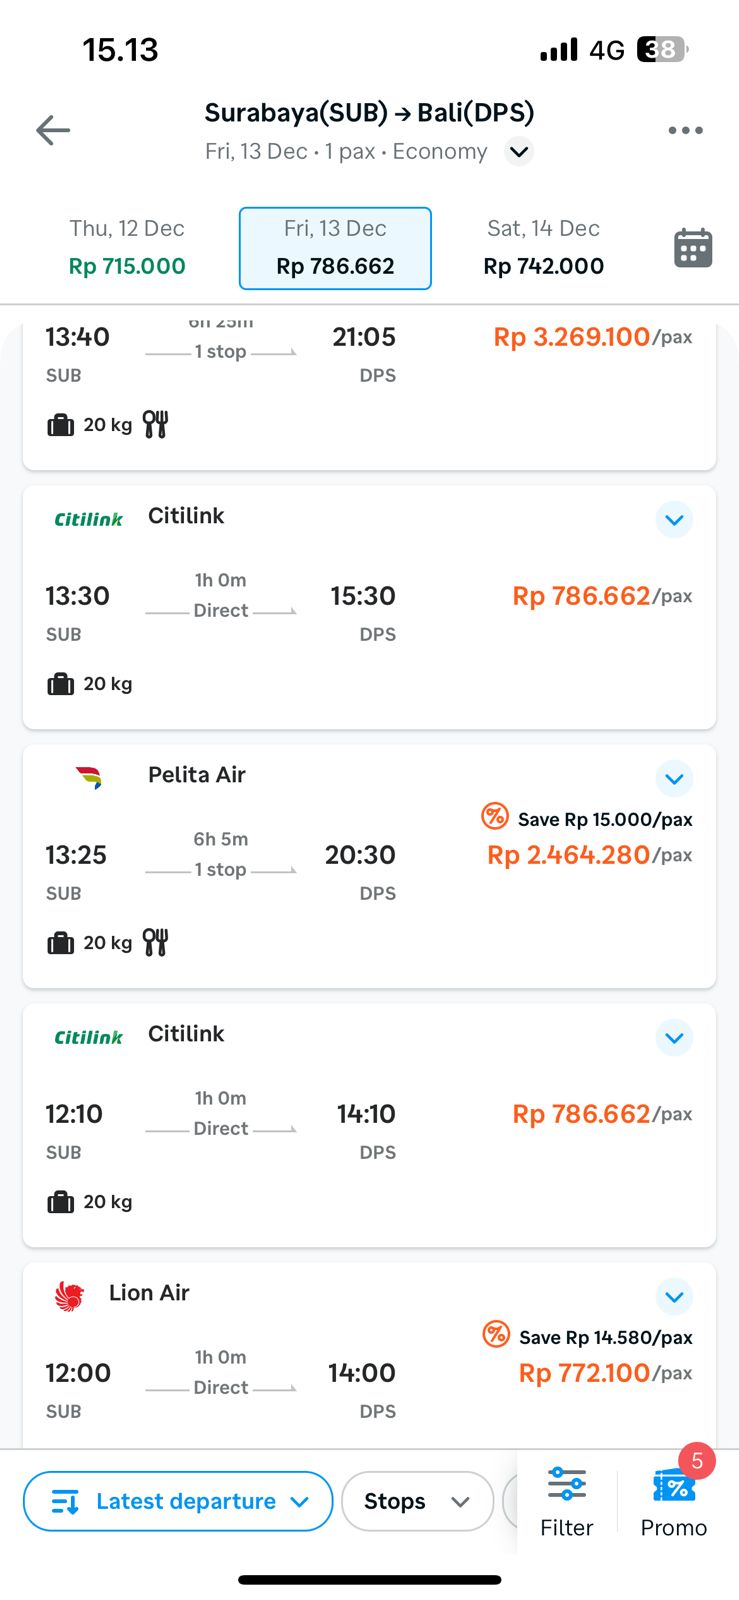Expand the 12:10 Citilink flight details
This screenshot has height=1600, width=739.
point(674,1038)
